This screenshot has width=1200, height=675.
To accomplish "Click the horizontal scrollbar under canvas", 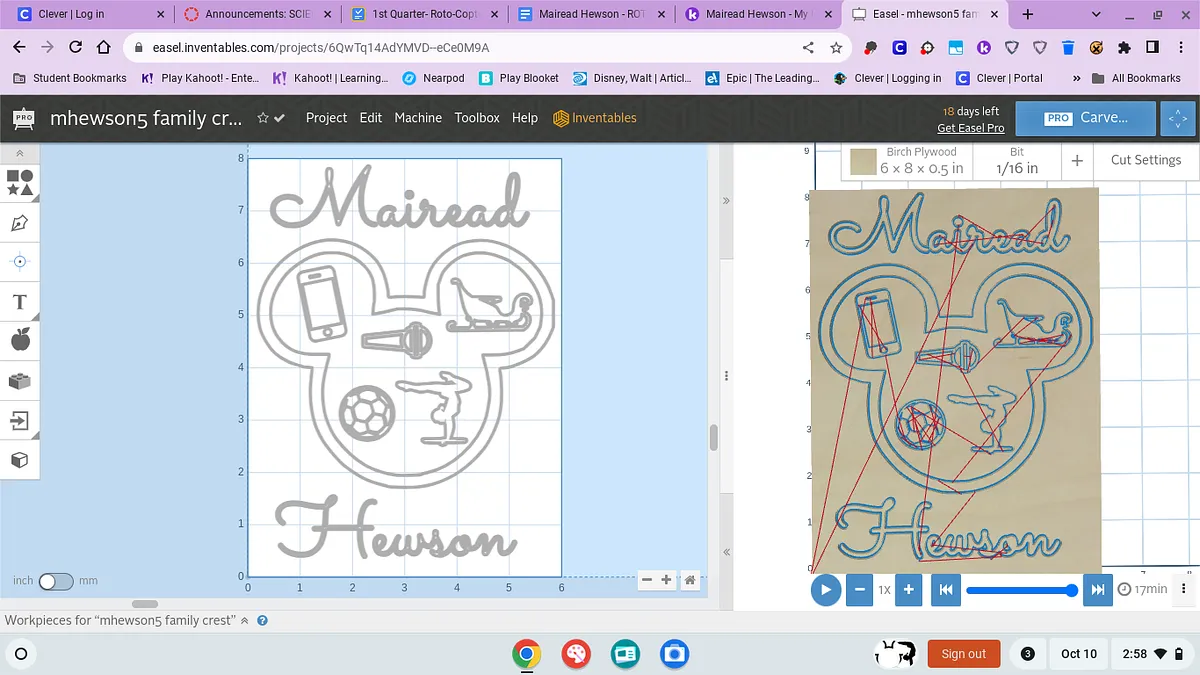I will [145, 604].
